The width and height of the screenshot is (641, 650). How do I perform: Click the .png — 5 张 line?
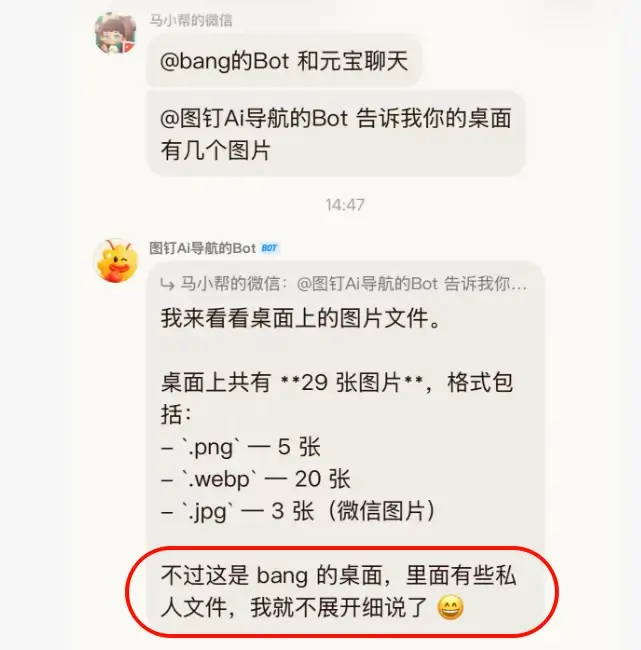(241, 447)
